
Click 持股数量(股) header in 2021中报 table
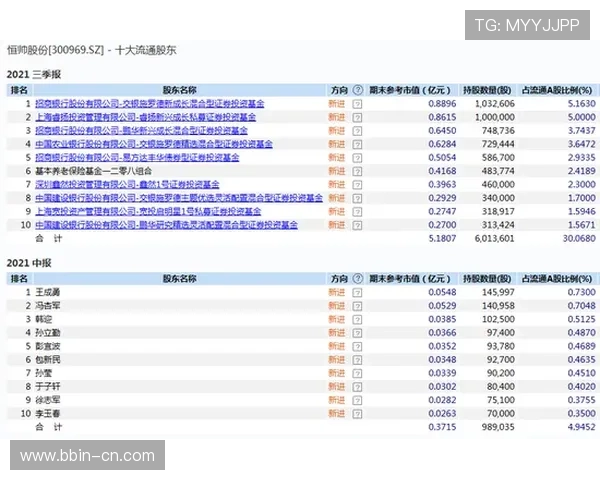click(x=487, y=279)
